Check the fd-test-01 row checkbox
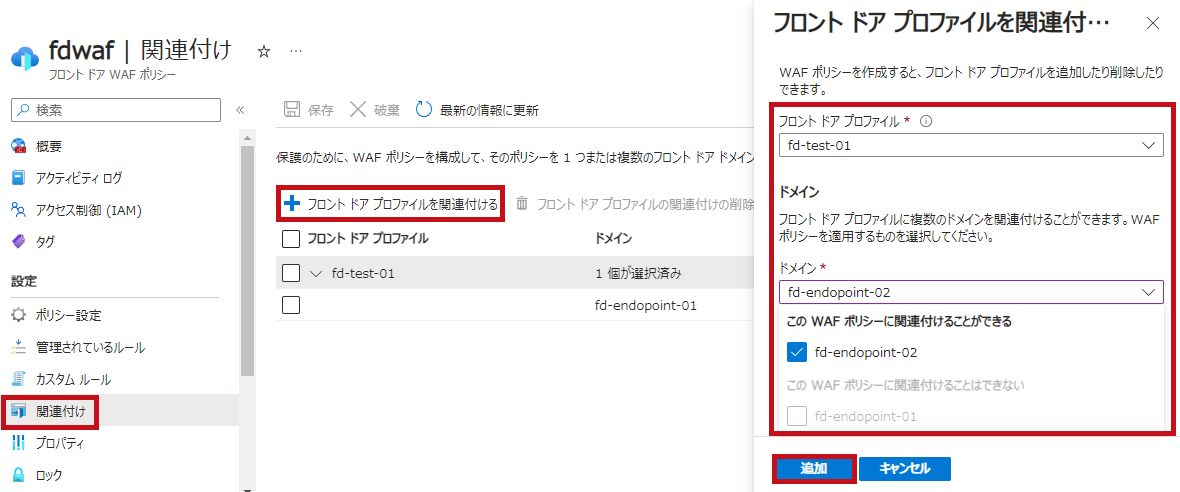This screenshot has width=1180, height=492. 290,273
